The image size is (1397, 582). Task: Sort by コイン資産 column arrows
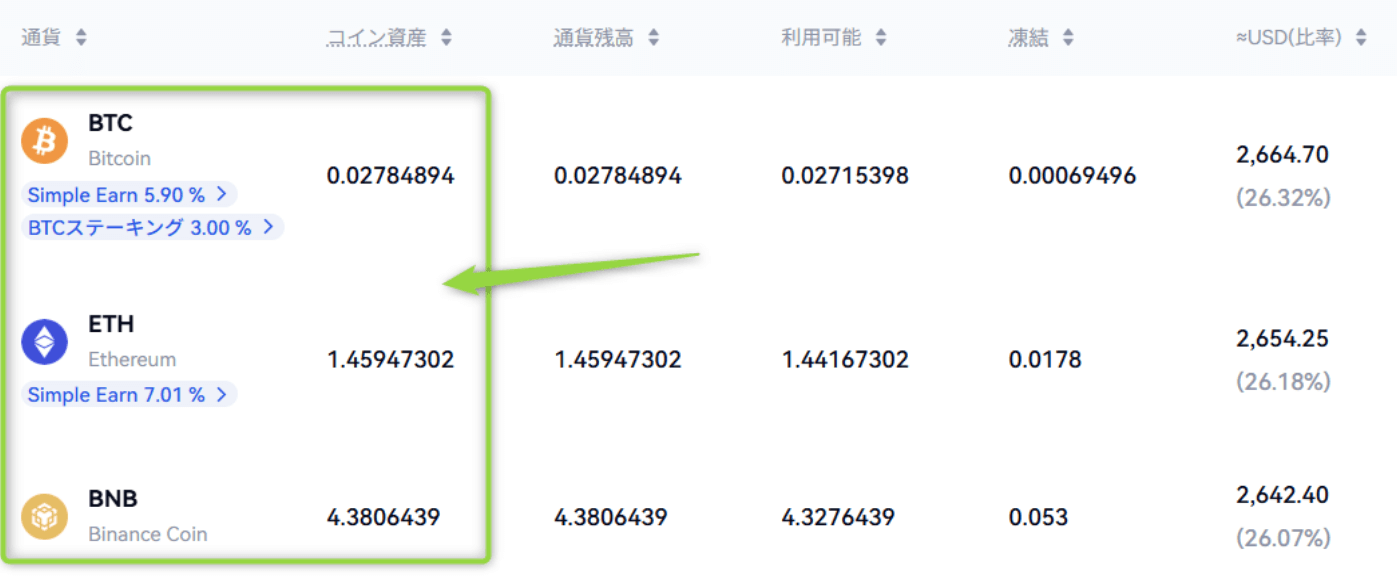[446, 38]
